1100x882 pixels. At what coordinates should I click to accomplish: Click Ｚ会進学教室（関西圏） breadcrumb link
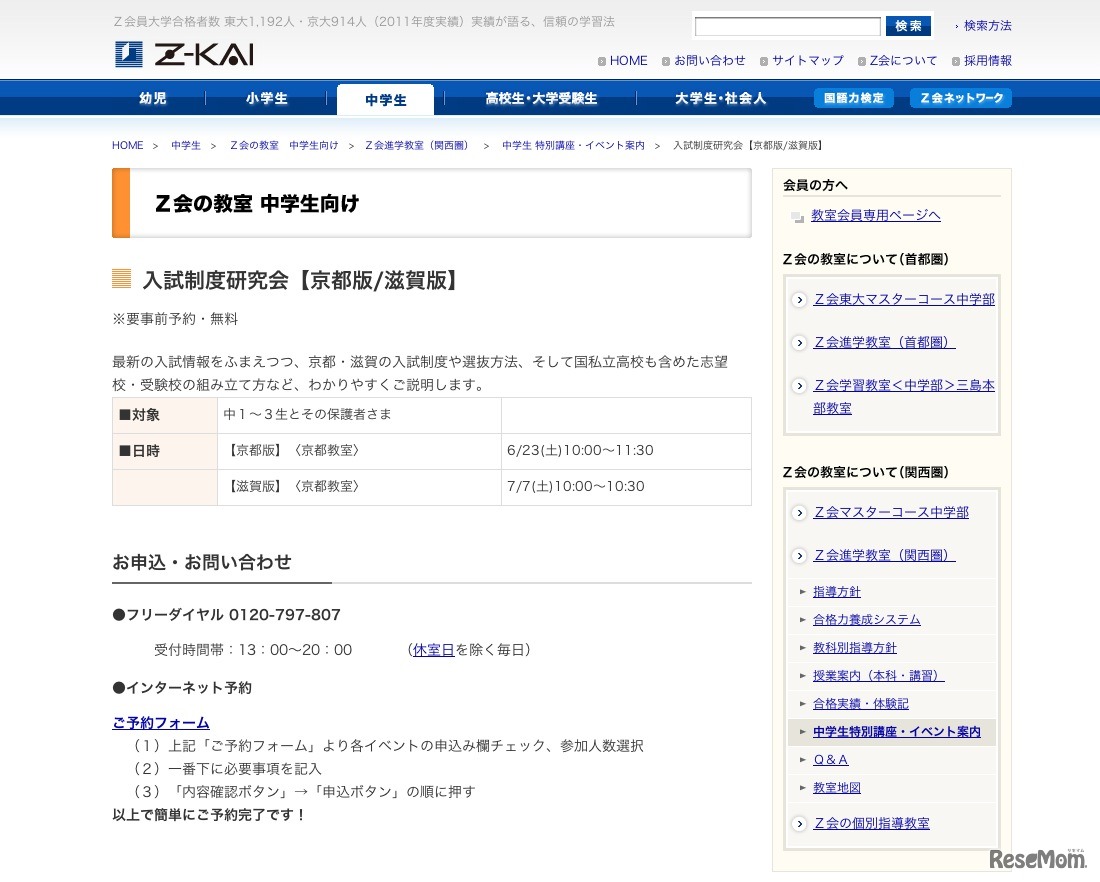417,146
